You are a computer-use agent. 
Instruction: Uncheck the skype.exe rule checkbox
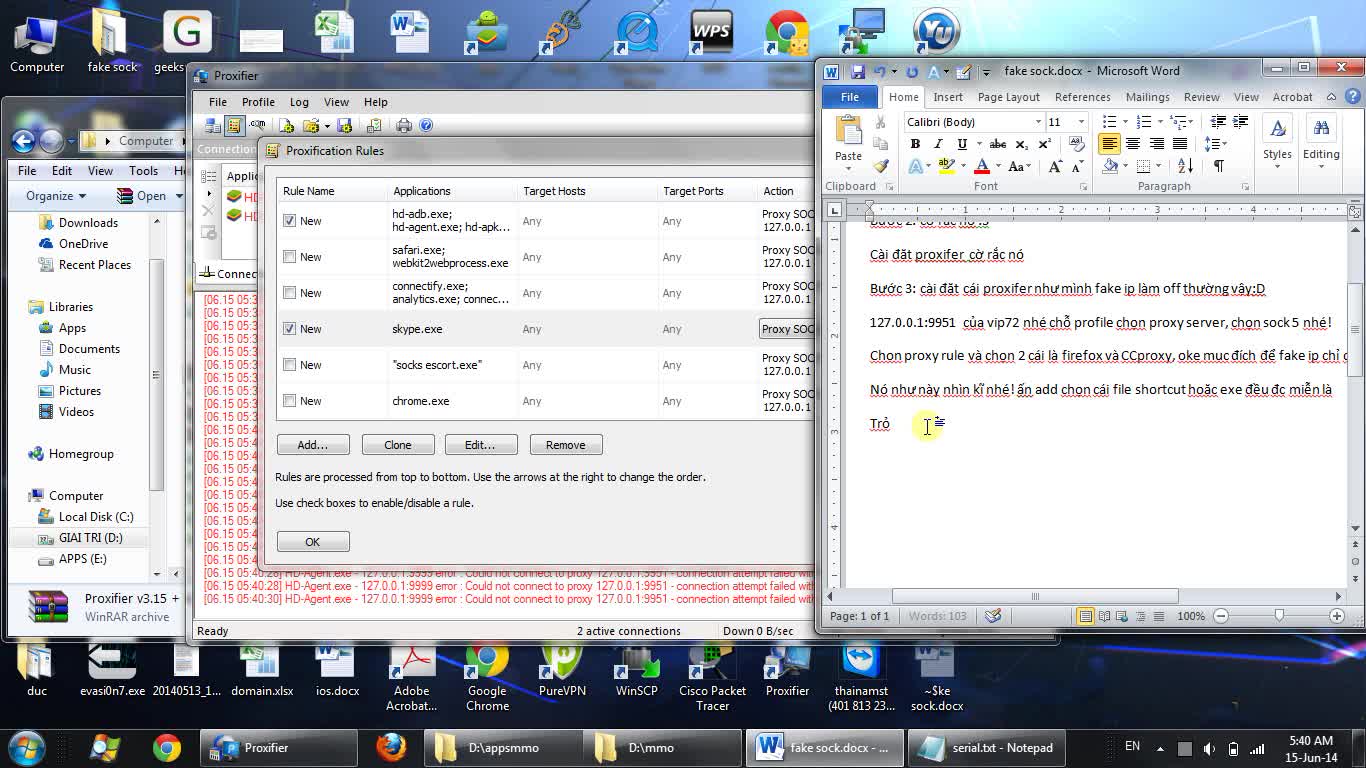tap(290, 328)
